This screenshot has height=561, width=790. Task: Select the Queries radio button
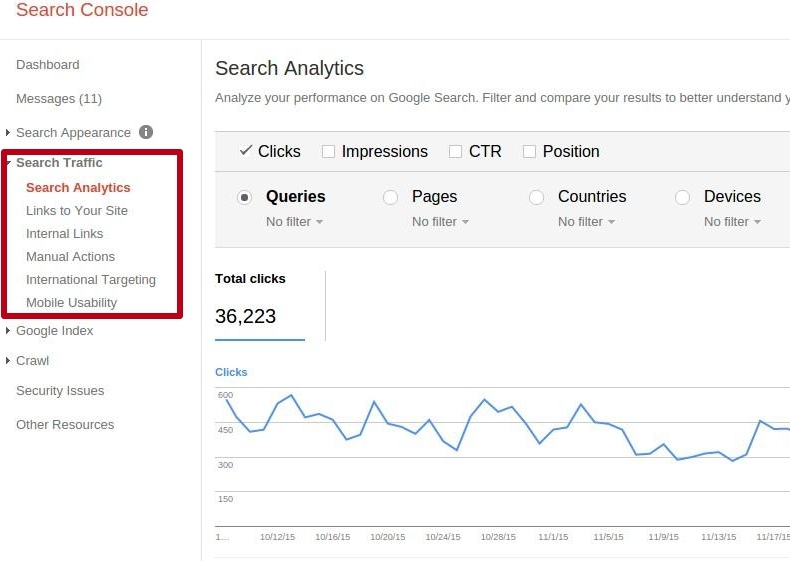(244, 197)
